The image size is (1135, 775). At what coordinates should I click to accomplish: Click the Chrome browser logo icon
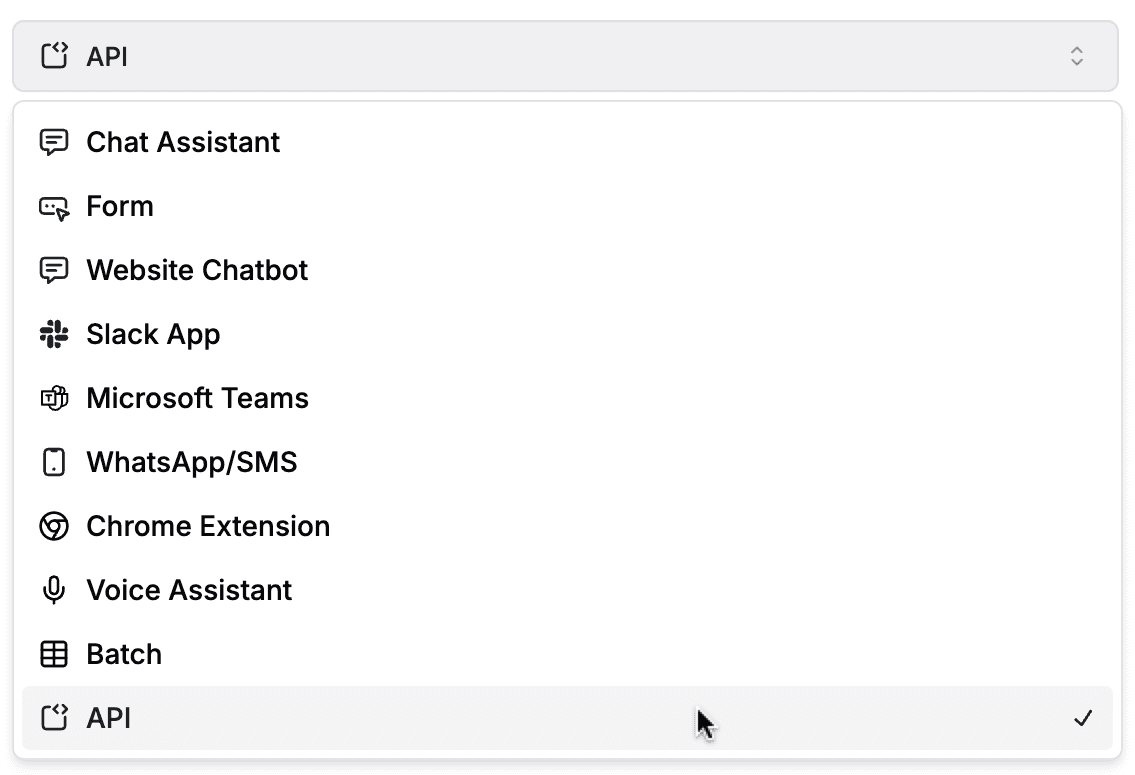[54, 526]
